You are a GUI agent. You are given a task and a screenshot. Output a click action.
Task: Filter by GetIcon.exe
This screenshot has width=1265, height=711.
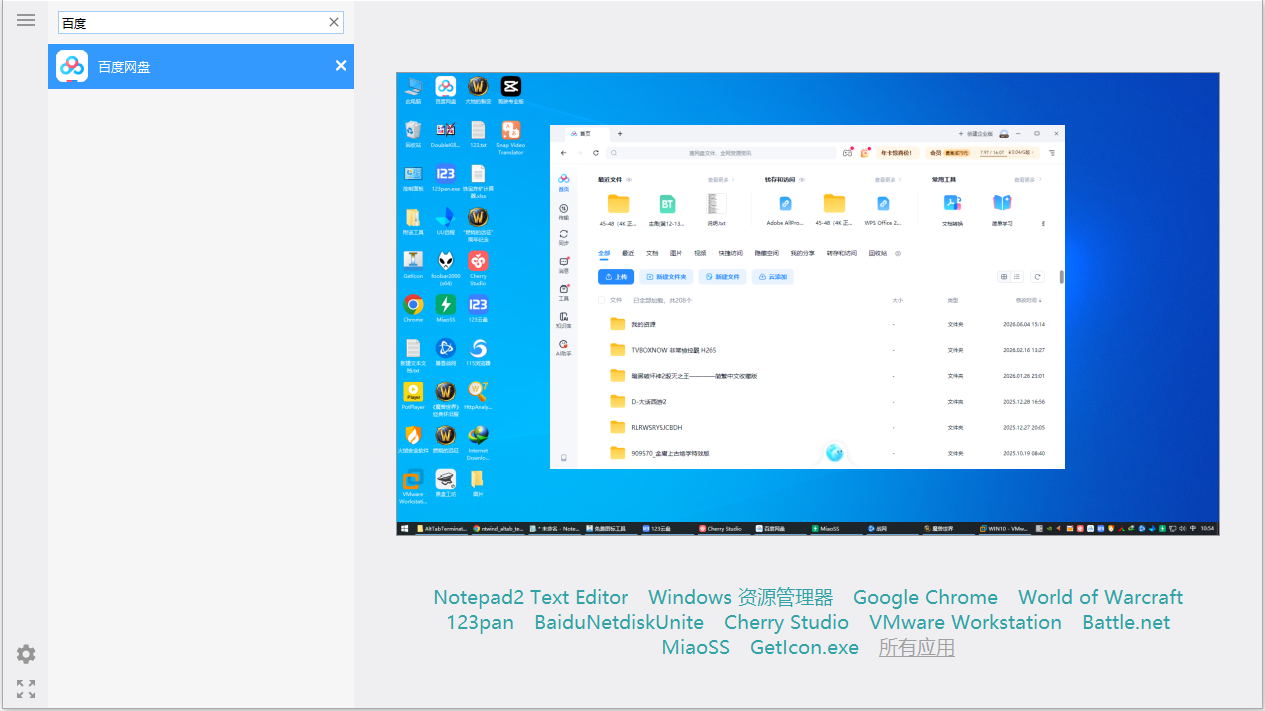pos(804,647)
